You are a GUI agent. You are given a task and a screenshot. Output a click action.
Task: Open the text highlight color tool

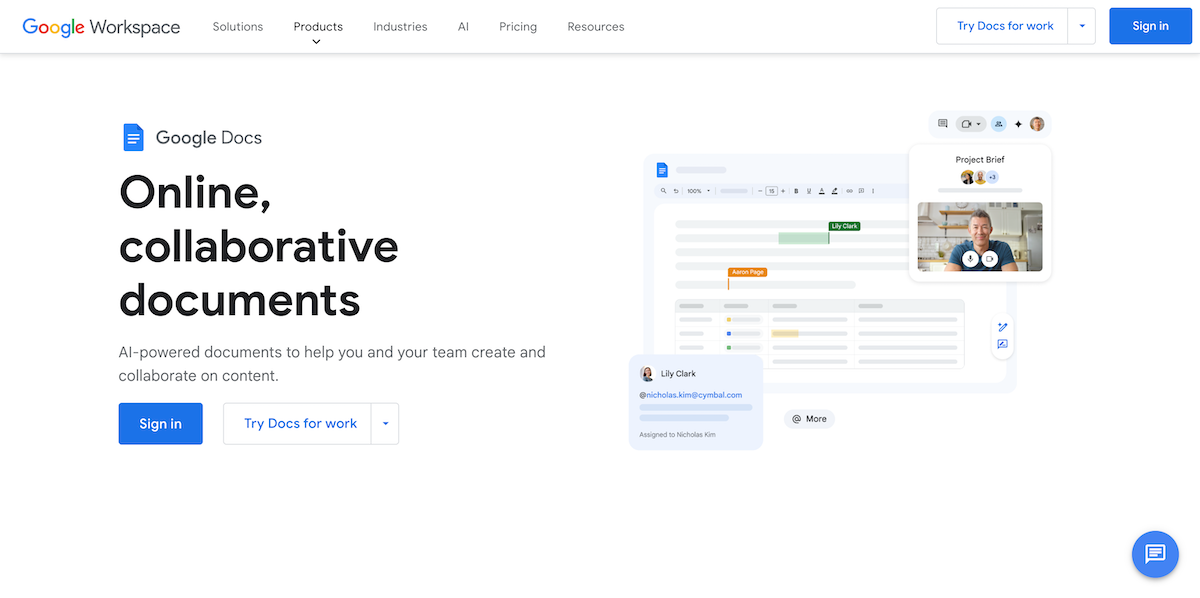pyautogui.click(x=834, y=191)
